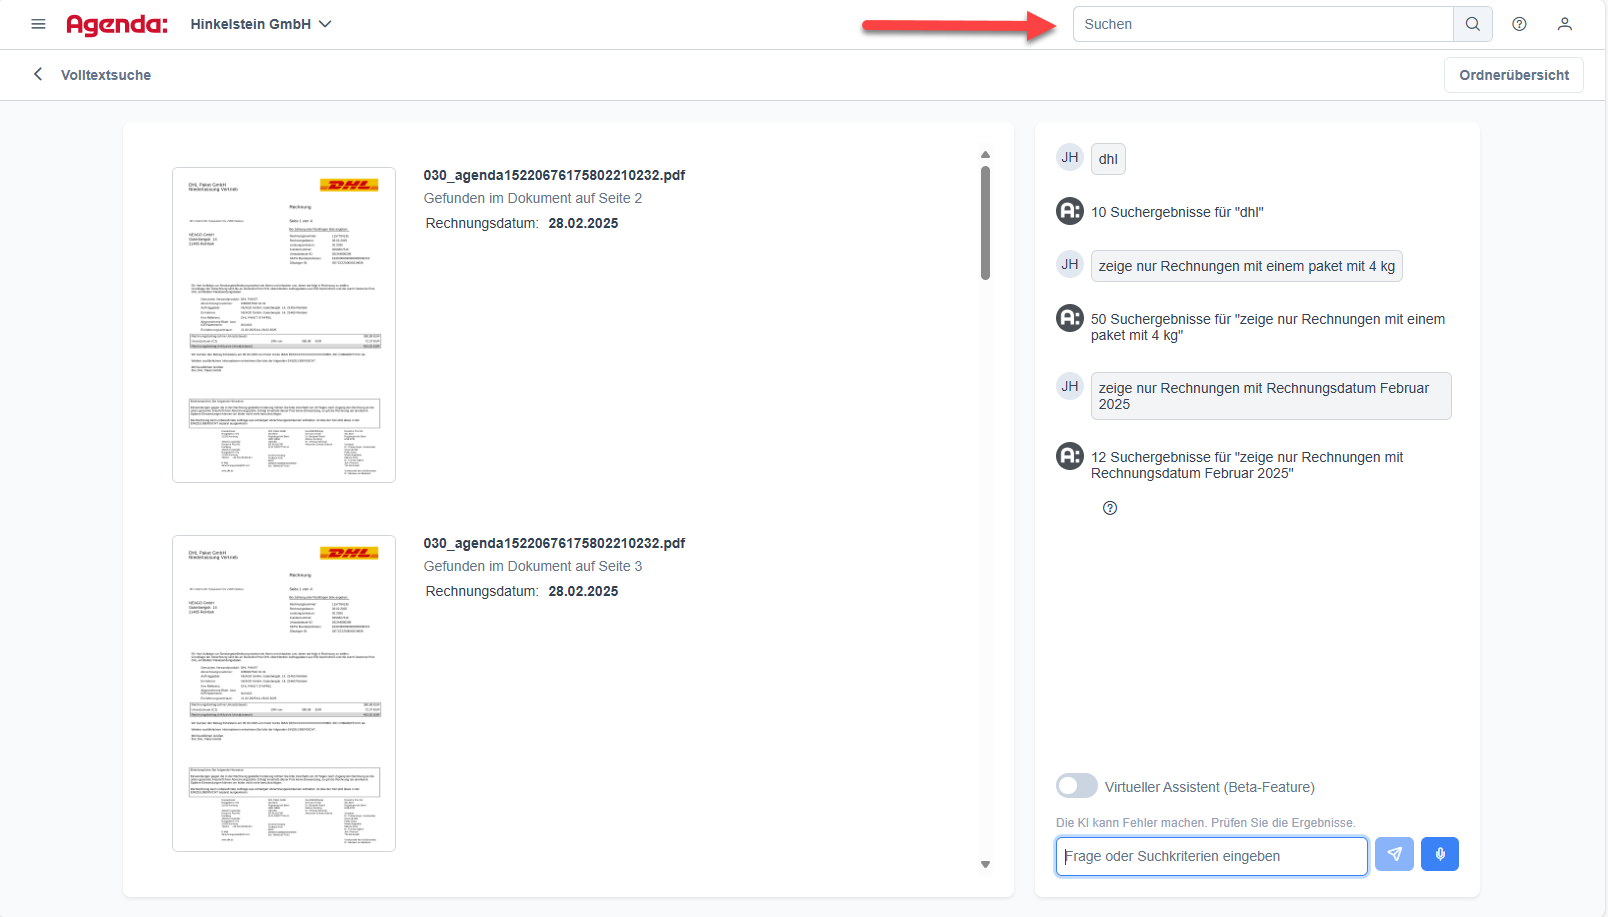The height and width of the screenshot is (917, 1608).
Task: Start voice input with the microphone button
Action: tap(1439, 854)
